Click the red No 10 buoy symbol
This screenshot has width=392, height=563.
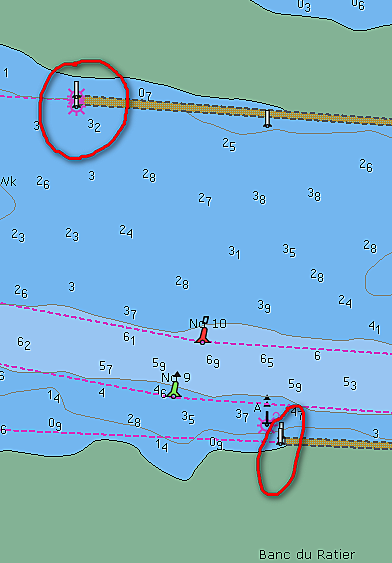(203, 335)
